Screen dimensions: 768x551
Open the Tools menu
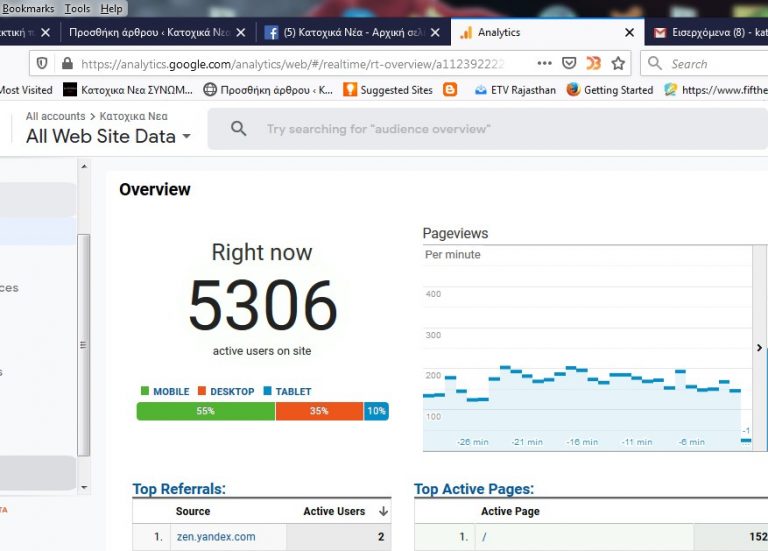77,8
